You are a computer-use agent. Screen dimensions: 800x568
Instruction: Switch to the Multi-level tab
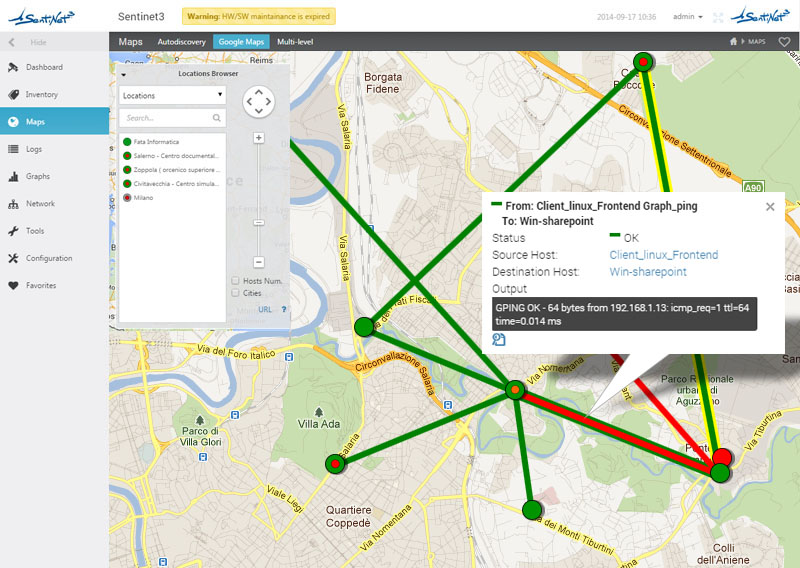coord(295,42)
